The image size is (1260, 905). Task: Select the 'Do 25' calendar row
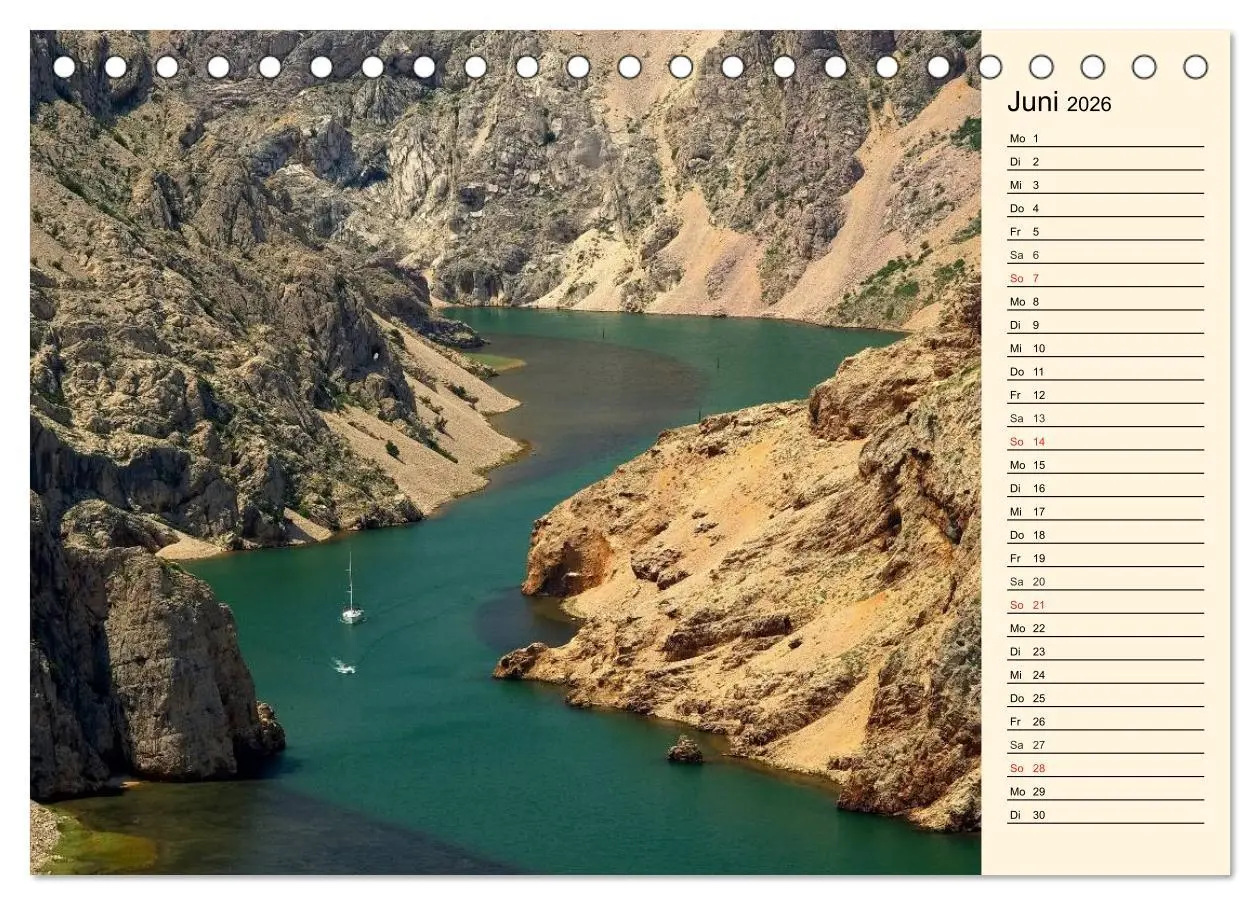tap(1105, 699)
